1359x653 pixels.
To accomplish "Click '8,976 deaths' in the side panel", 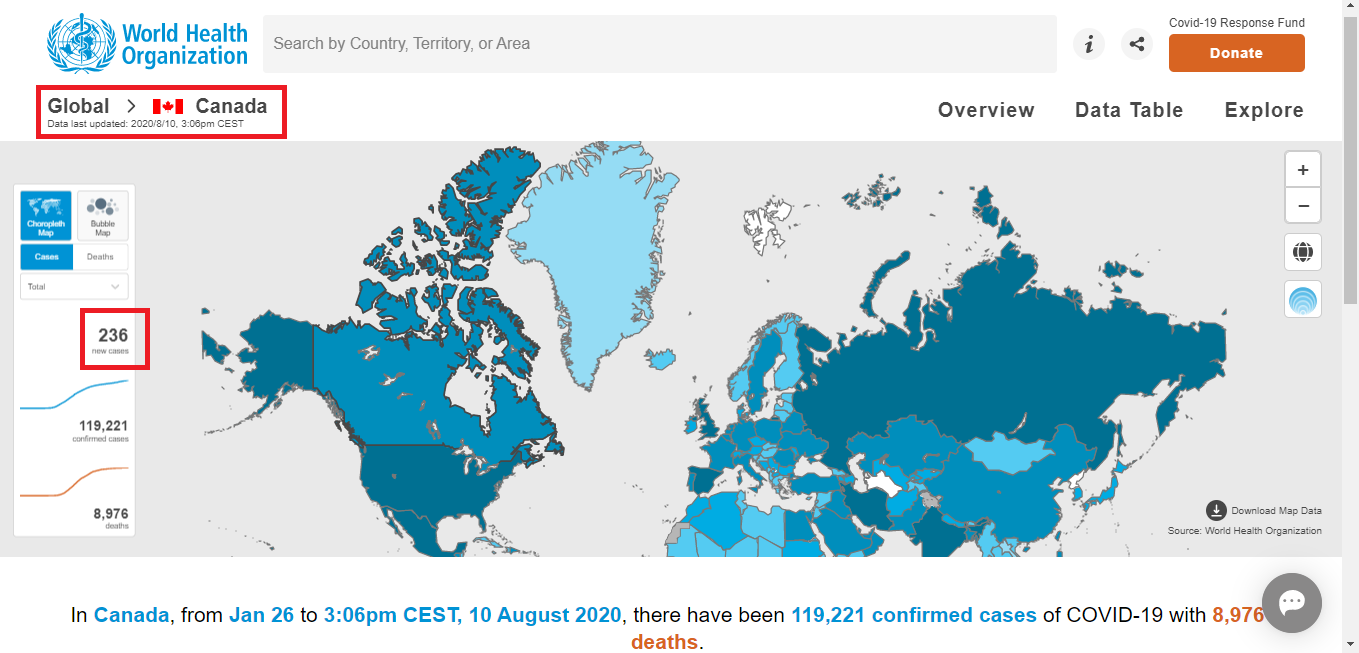I will (110, 518).
